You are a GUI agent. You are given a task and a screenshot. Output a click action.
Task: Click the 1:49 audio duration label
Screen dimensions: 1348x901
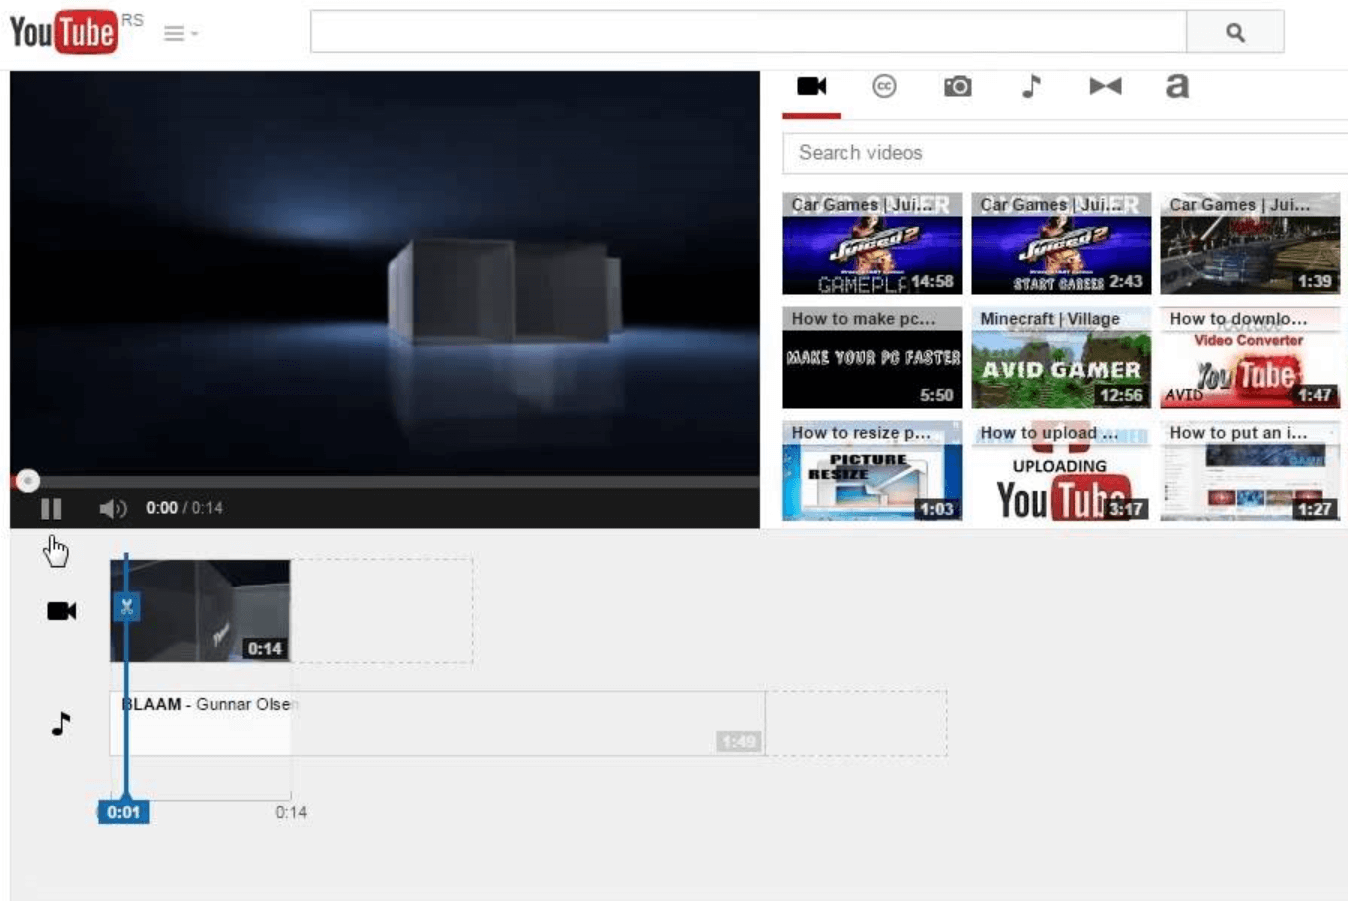(738, 741)
